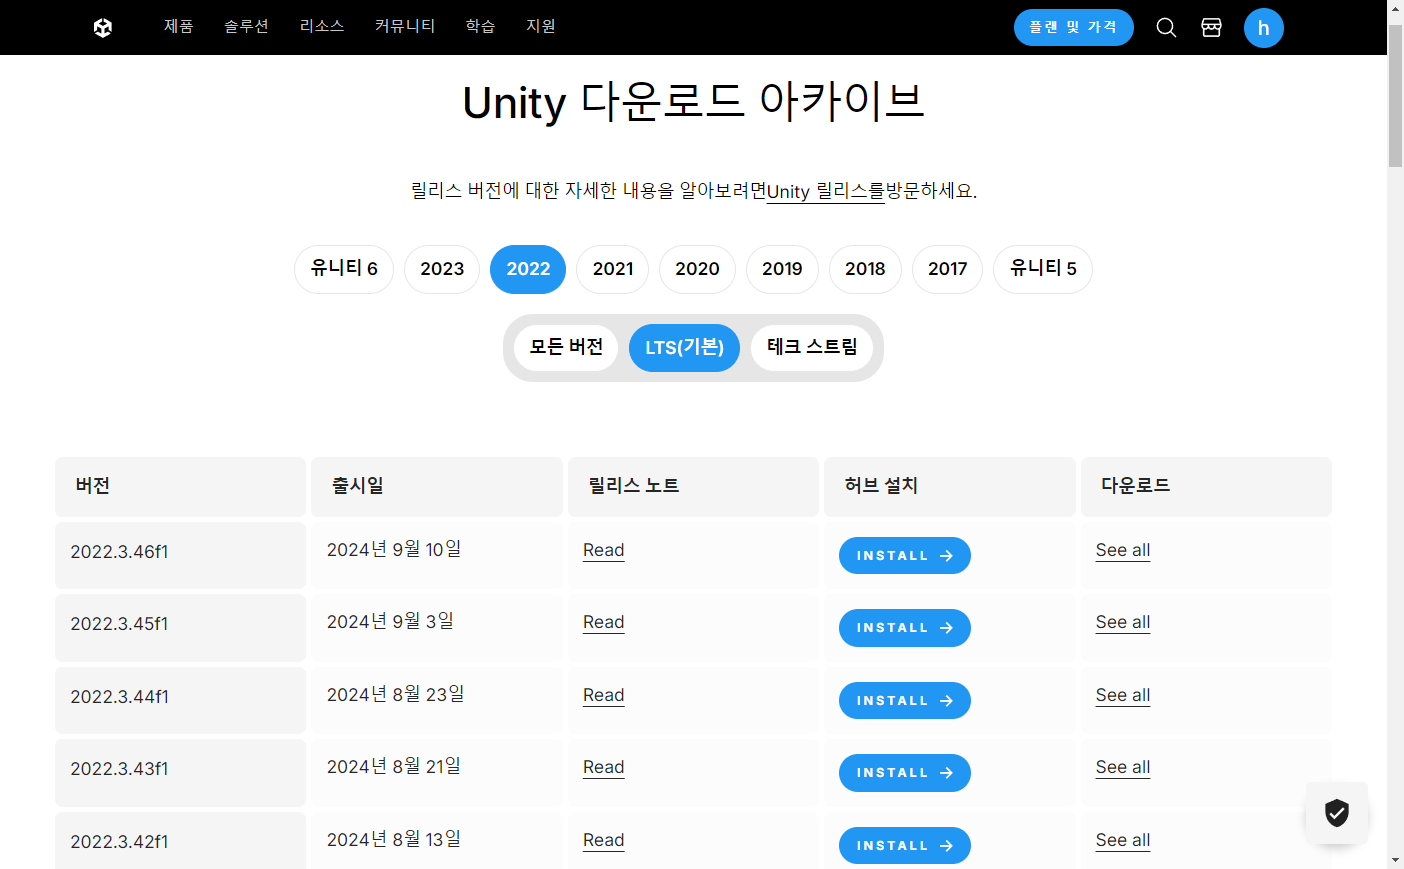Read release notes for 2022.3.46f1
This screenshot has width=1404, height=869.
(x=604, y=550)
